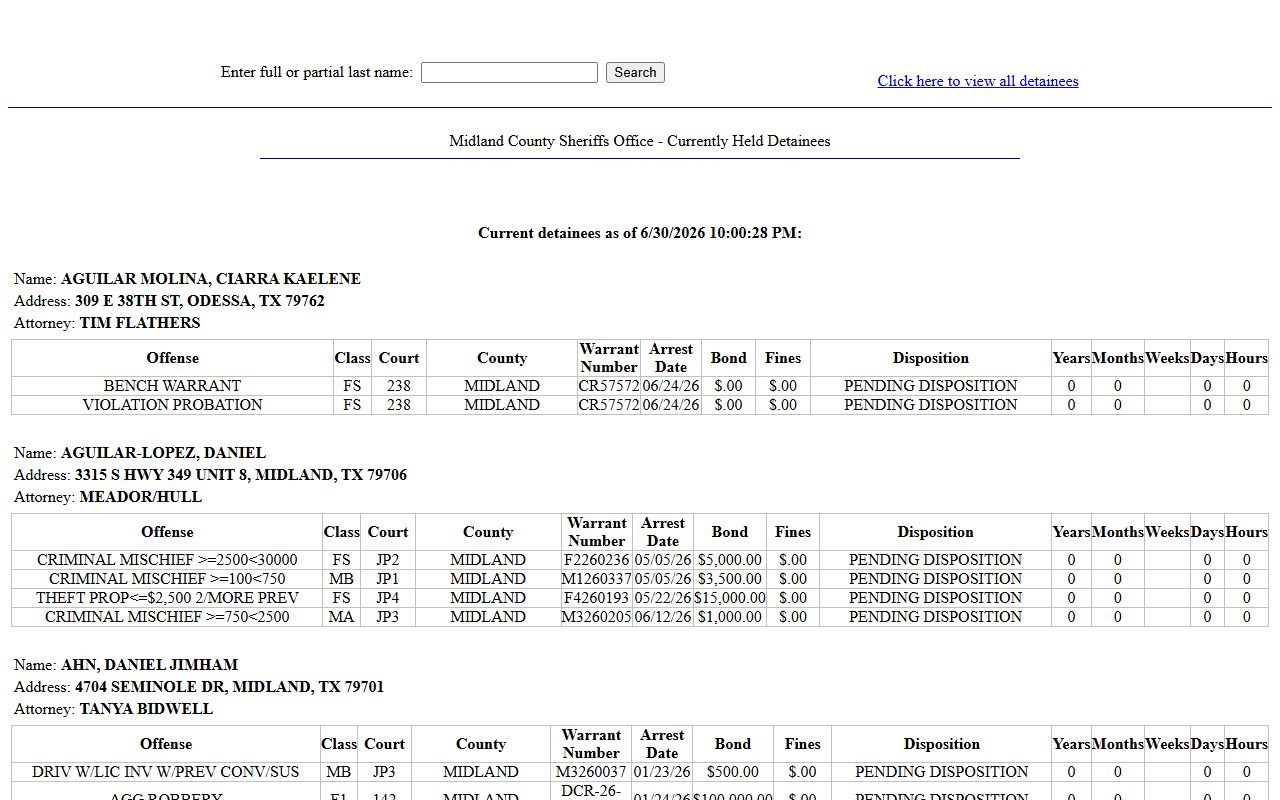Select attorney name MEADOR/HULL
The image size is (1280, 800).
tap(141, 497)
